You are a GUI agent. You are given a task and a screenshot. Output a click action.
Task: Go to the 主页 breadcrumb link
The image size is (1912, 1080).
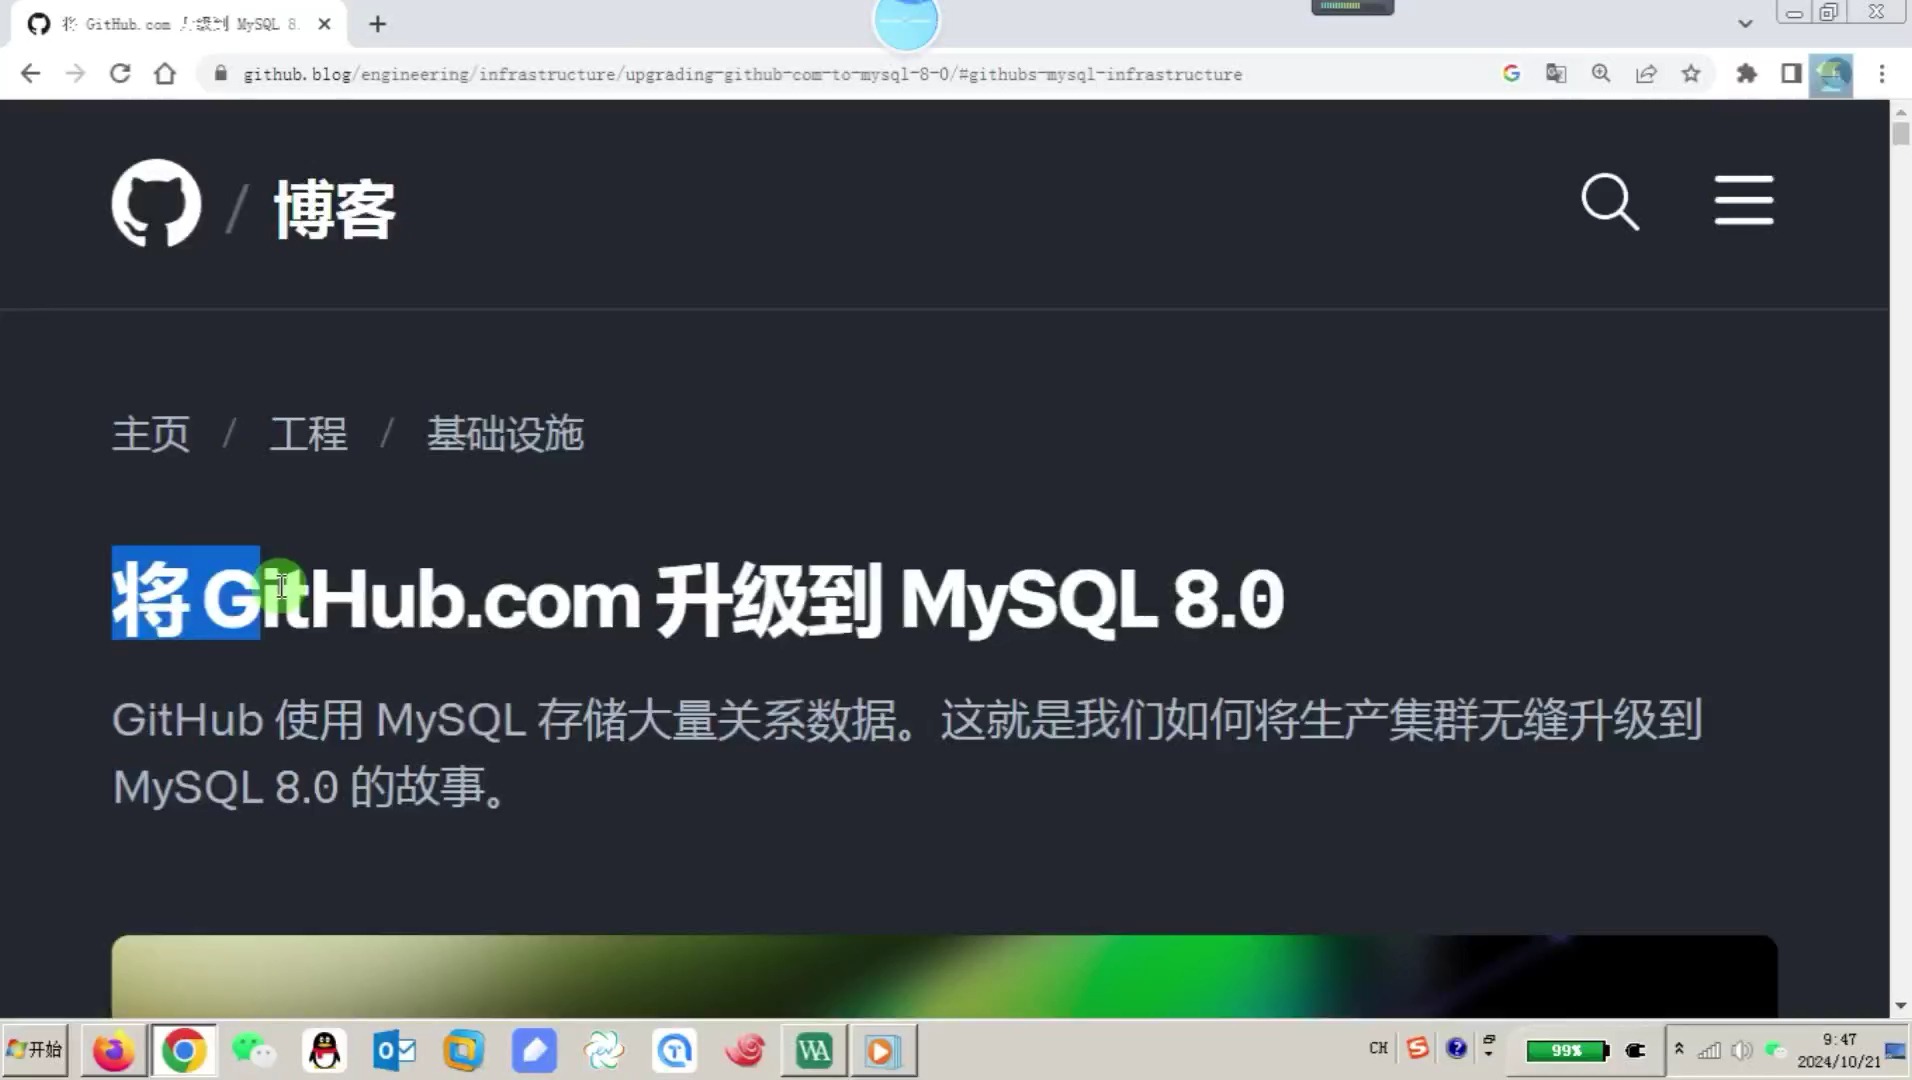point(151,434)
